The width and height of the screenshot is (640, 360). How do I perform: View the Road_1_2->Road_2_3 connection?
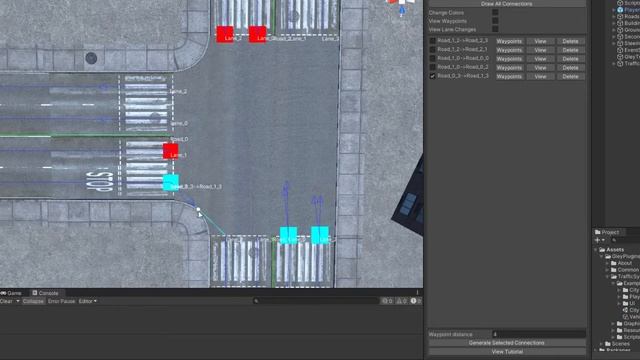pos(540,41)
